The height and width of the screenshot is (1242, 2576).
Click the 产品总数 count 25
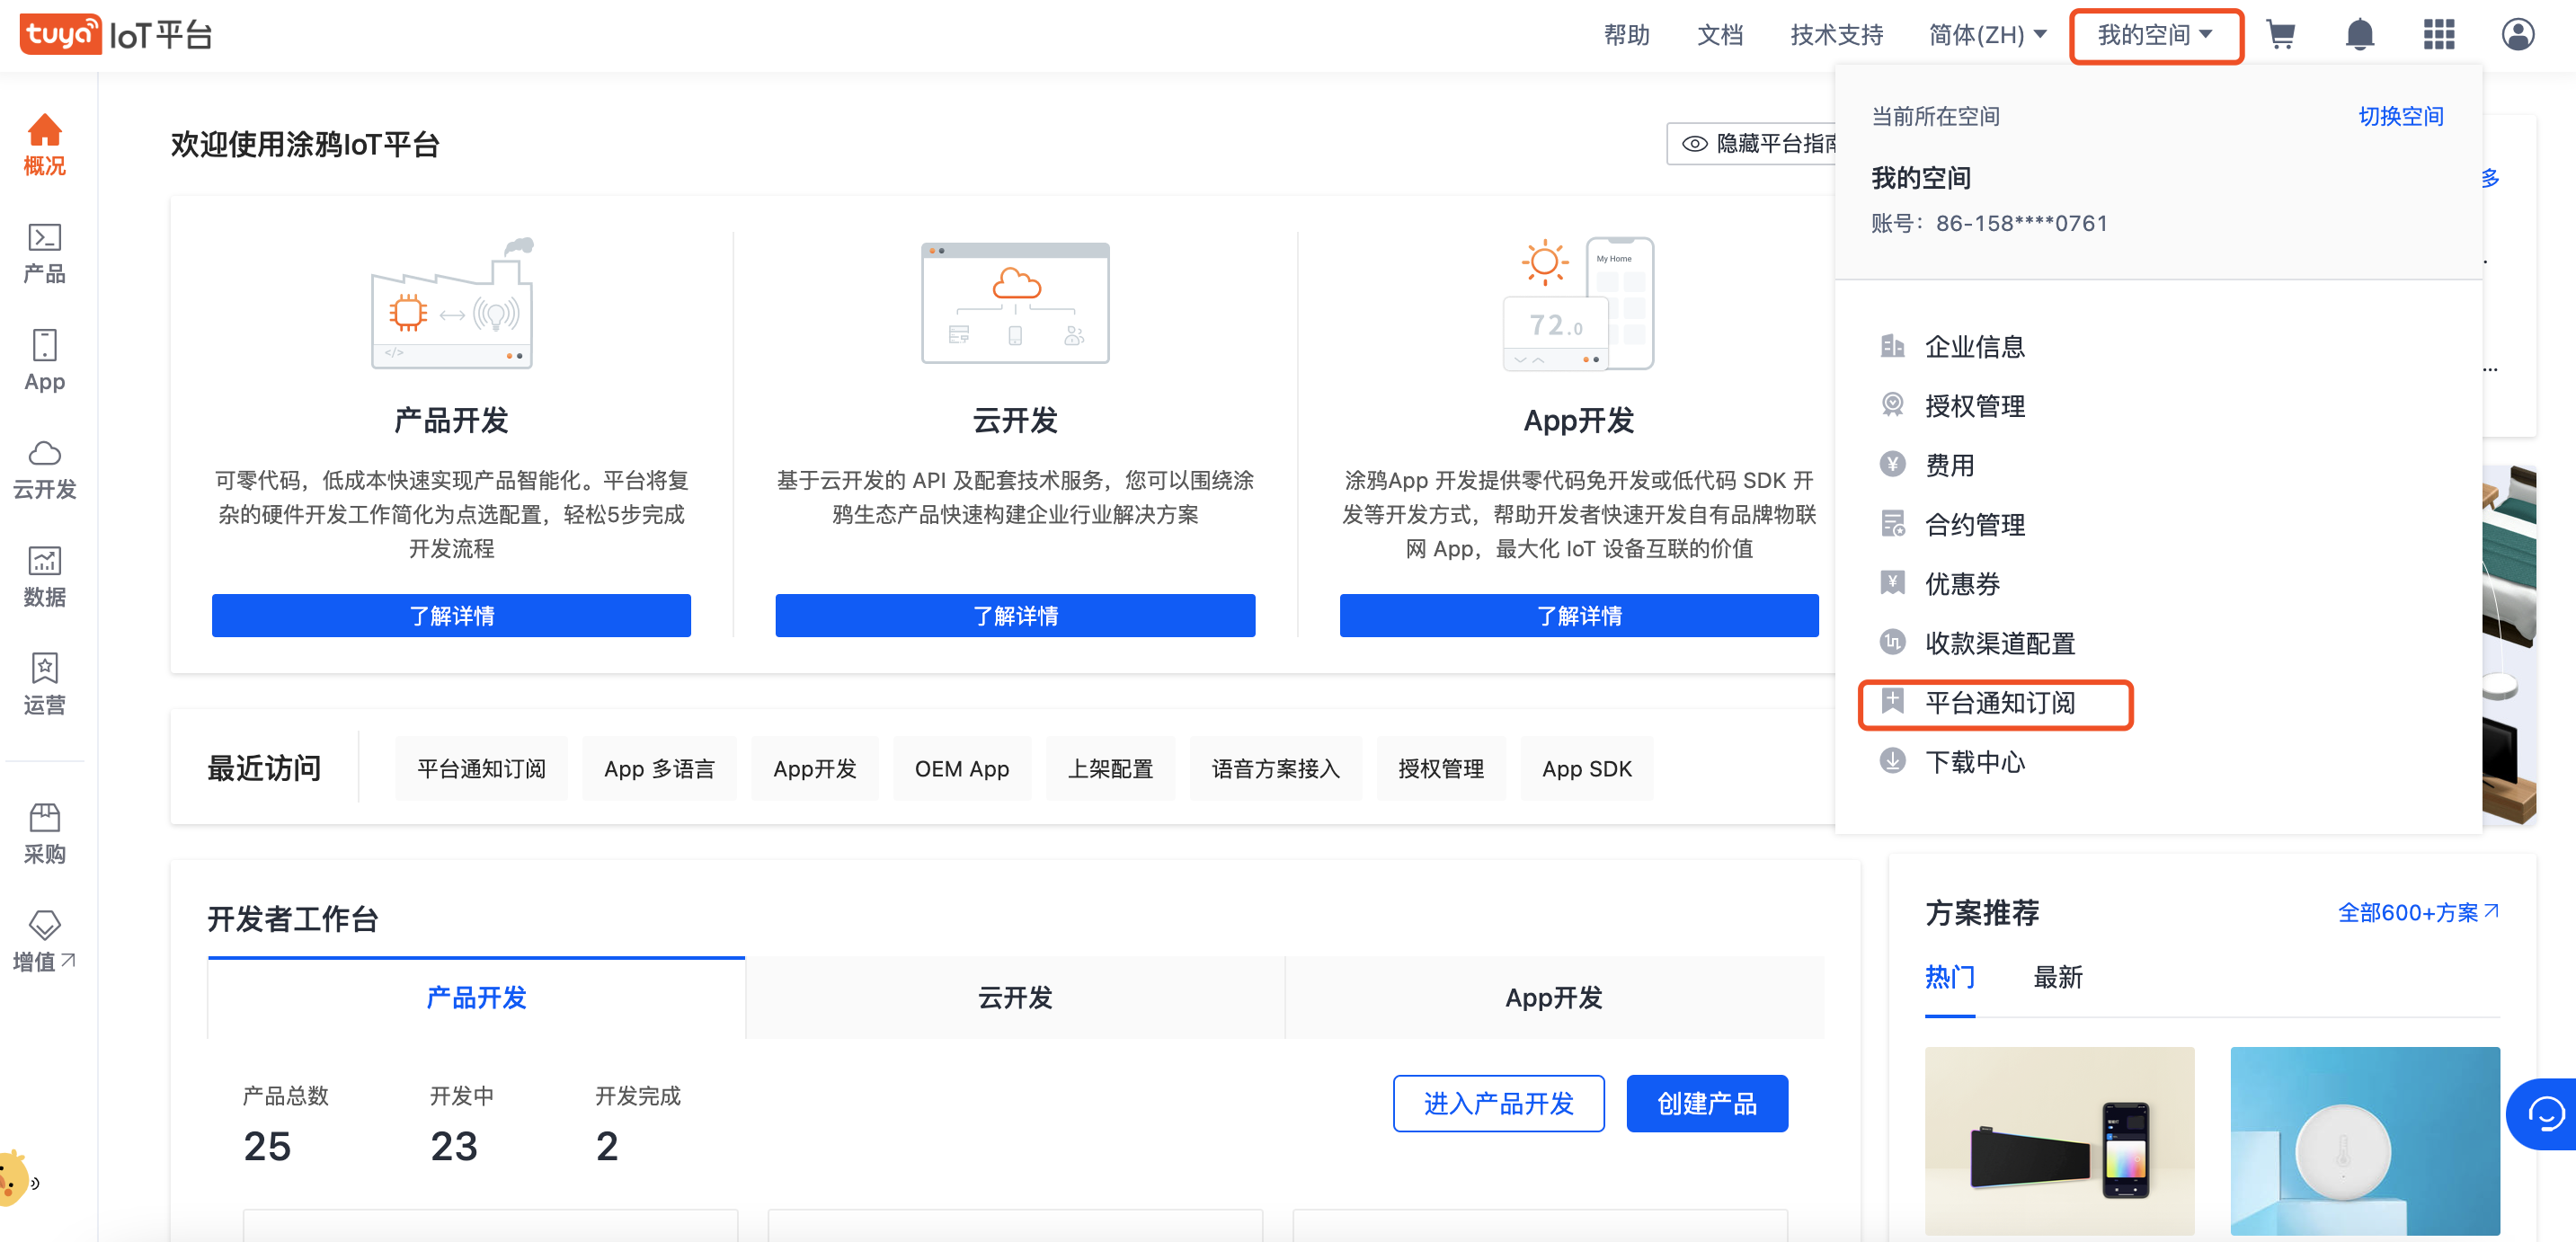click(x=267, y=1146)
